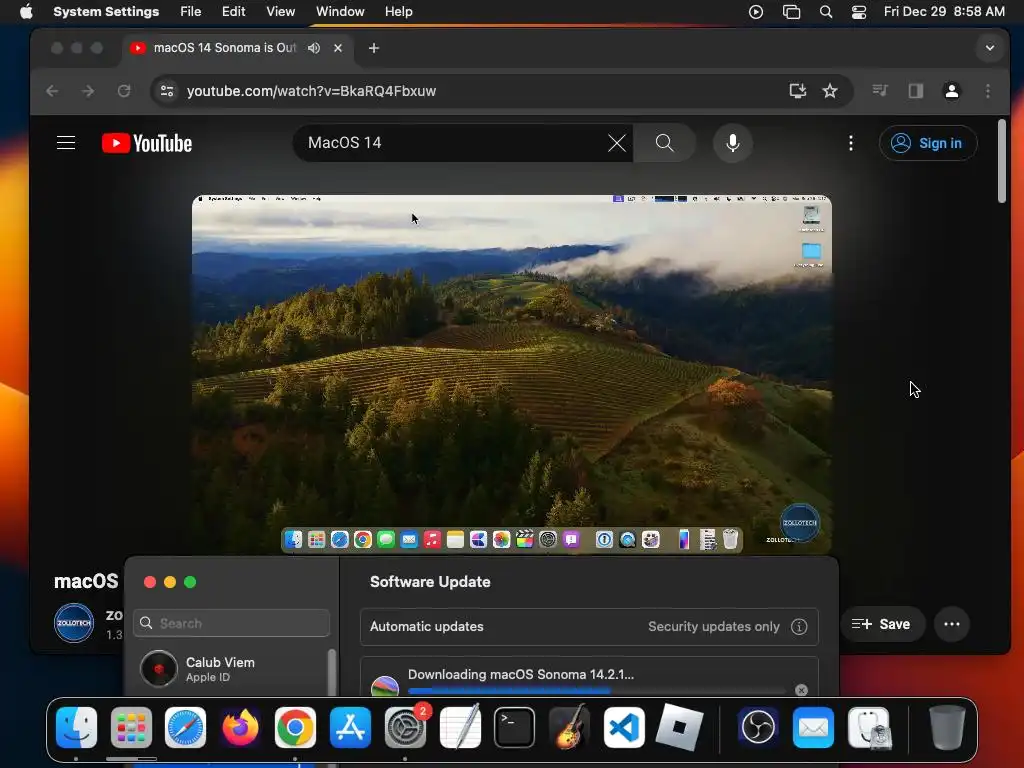This screenshot has width=1024, height=768.
Task: Open Mail from the Dock
Action: (813, 728)
